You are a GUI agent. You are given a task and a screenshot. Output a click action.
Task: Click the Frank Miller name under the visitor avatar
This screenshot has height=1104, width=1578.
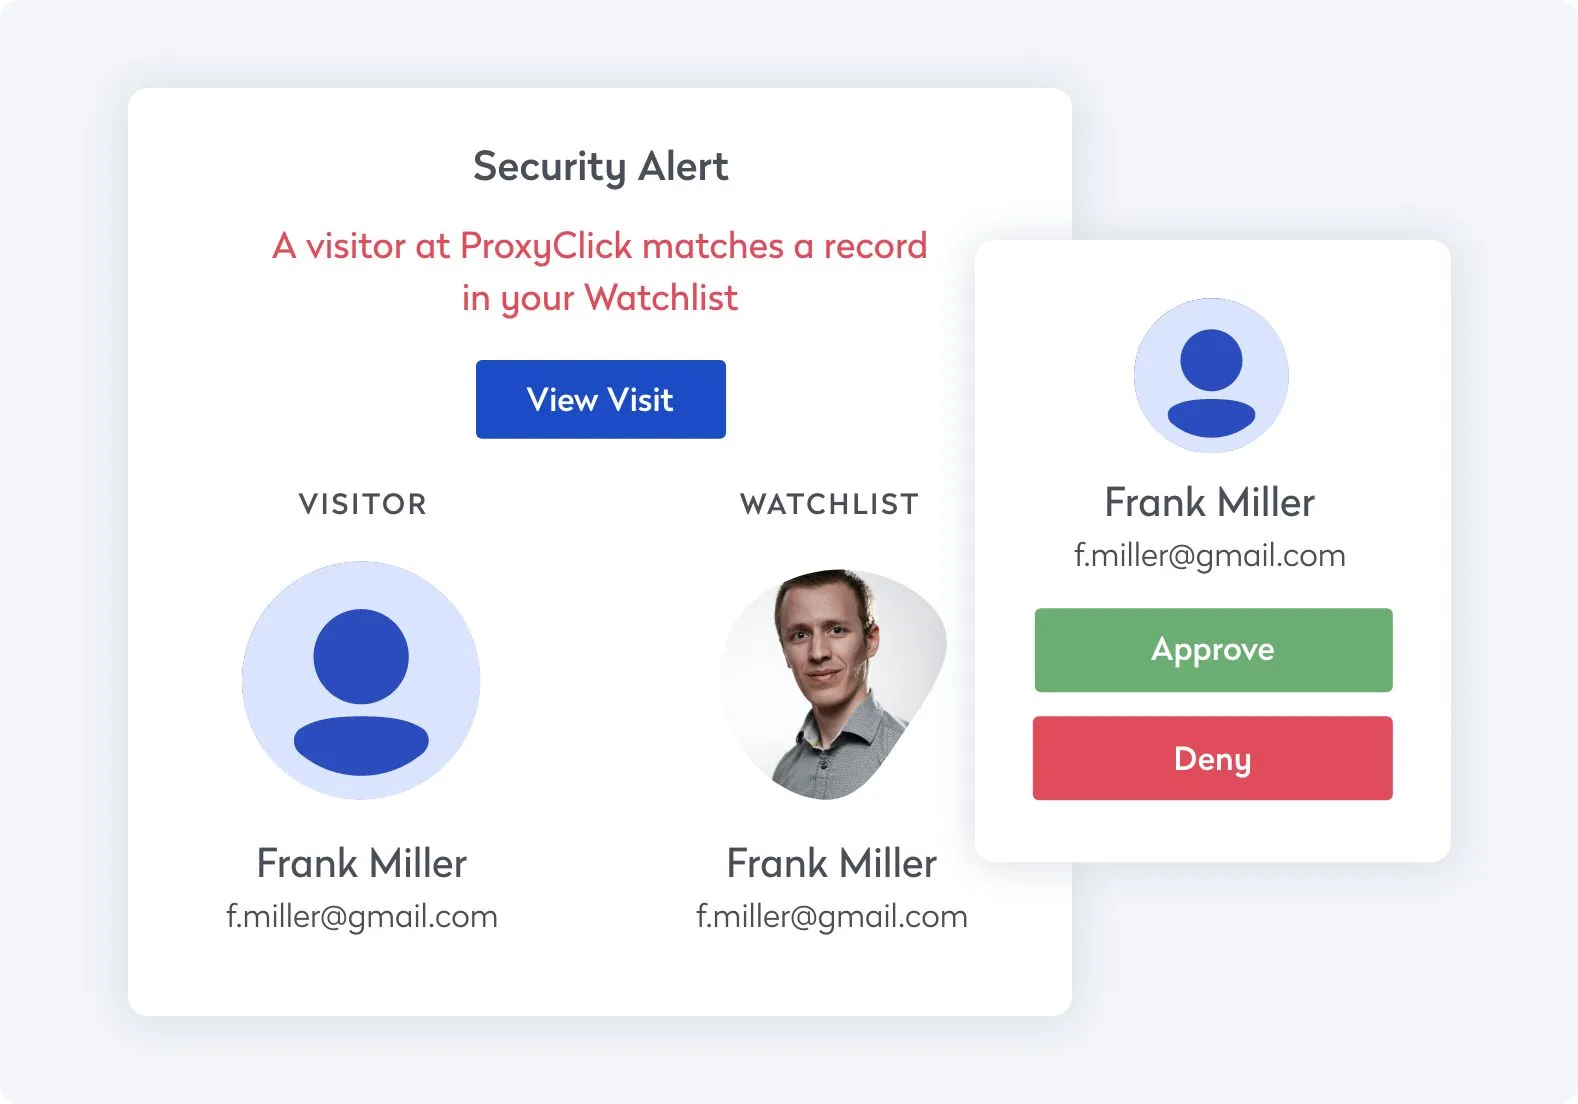click(361, 863)
